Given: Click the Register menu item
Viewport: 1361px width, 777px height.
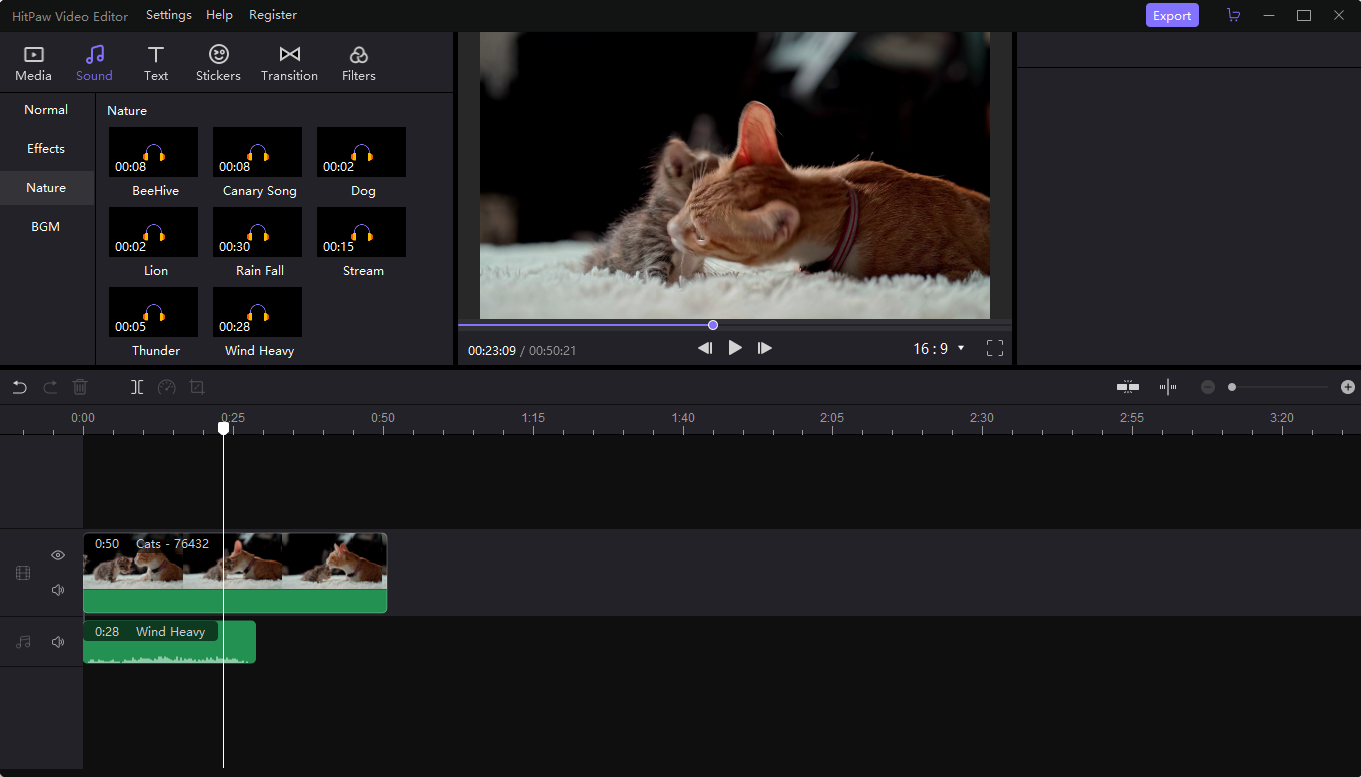Looking at the screenshot, I should pos(273,15).
